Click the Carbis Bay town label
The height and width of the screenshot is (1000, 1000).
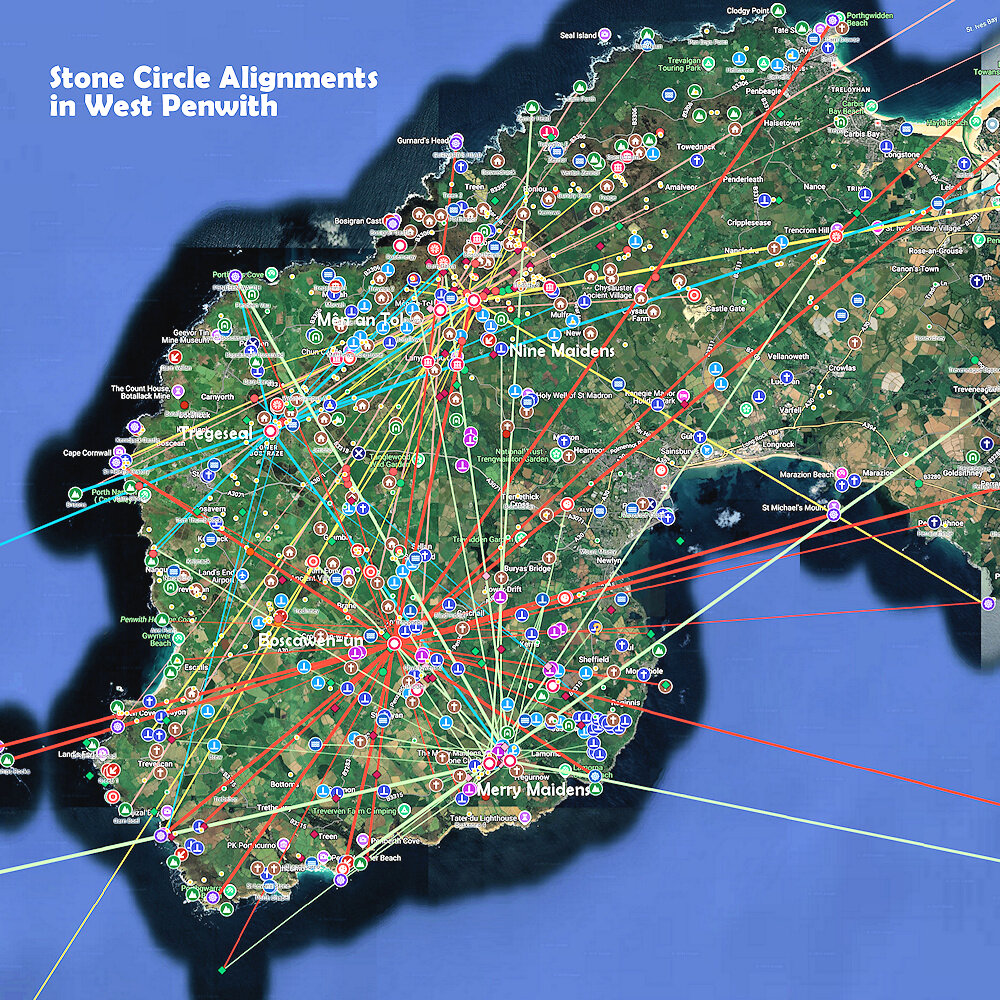click(x=862, y=134)
